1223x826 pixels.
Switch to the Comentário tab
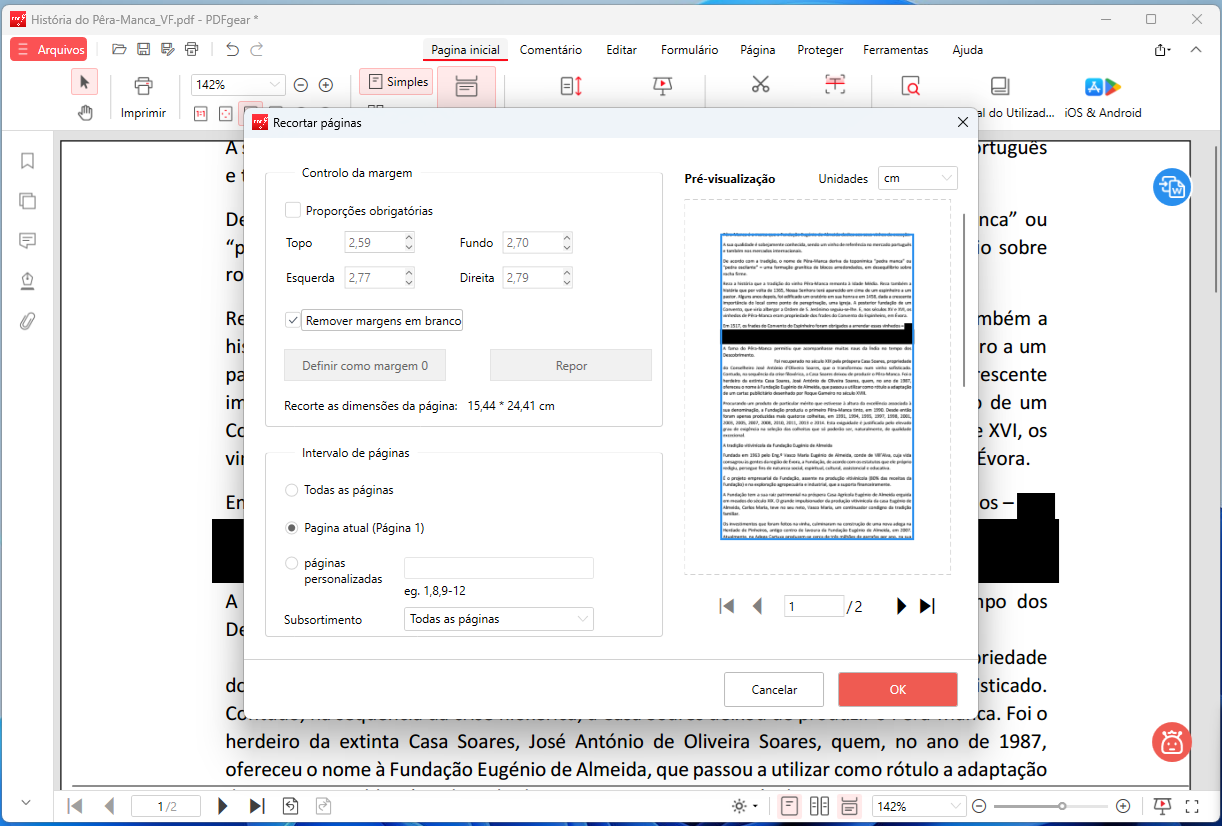click(550, 50)
